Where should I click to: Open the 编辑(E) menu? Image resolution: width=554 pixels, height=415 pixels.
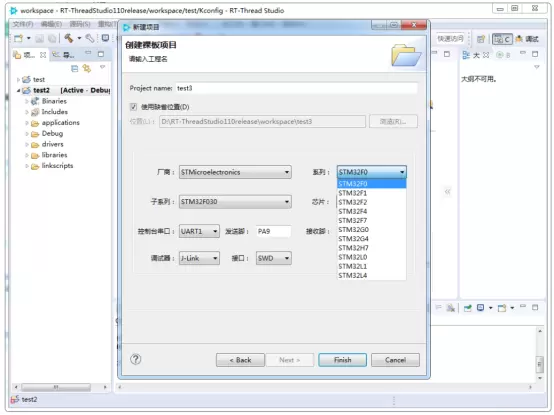51,24
